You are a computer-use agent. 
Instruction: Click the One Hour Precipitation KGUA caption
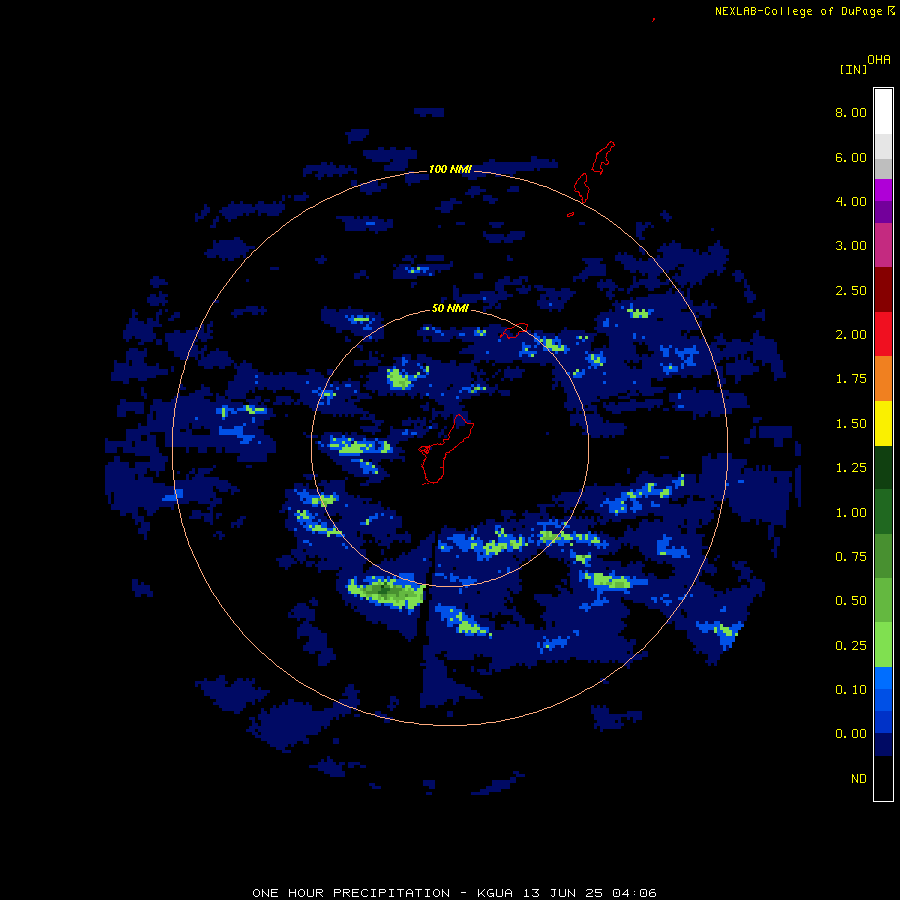(x=454, y=893)
